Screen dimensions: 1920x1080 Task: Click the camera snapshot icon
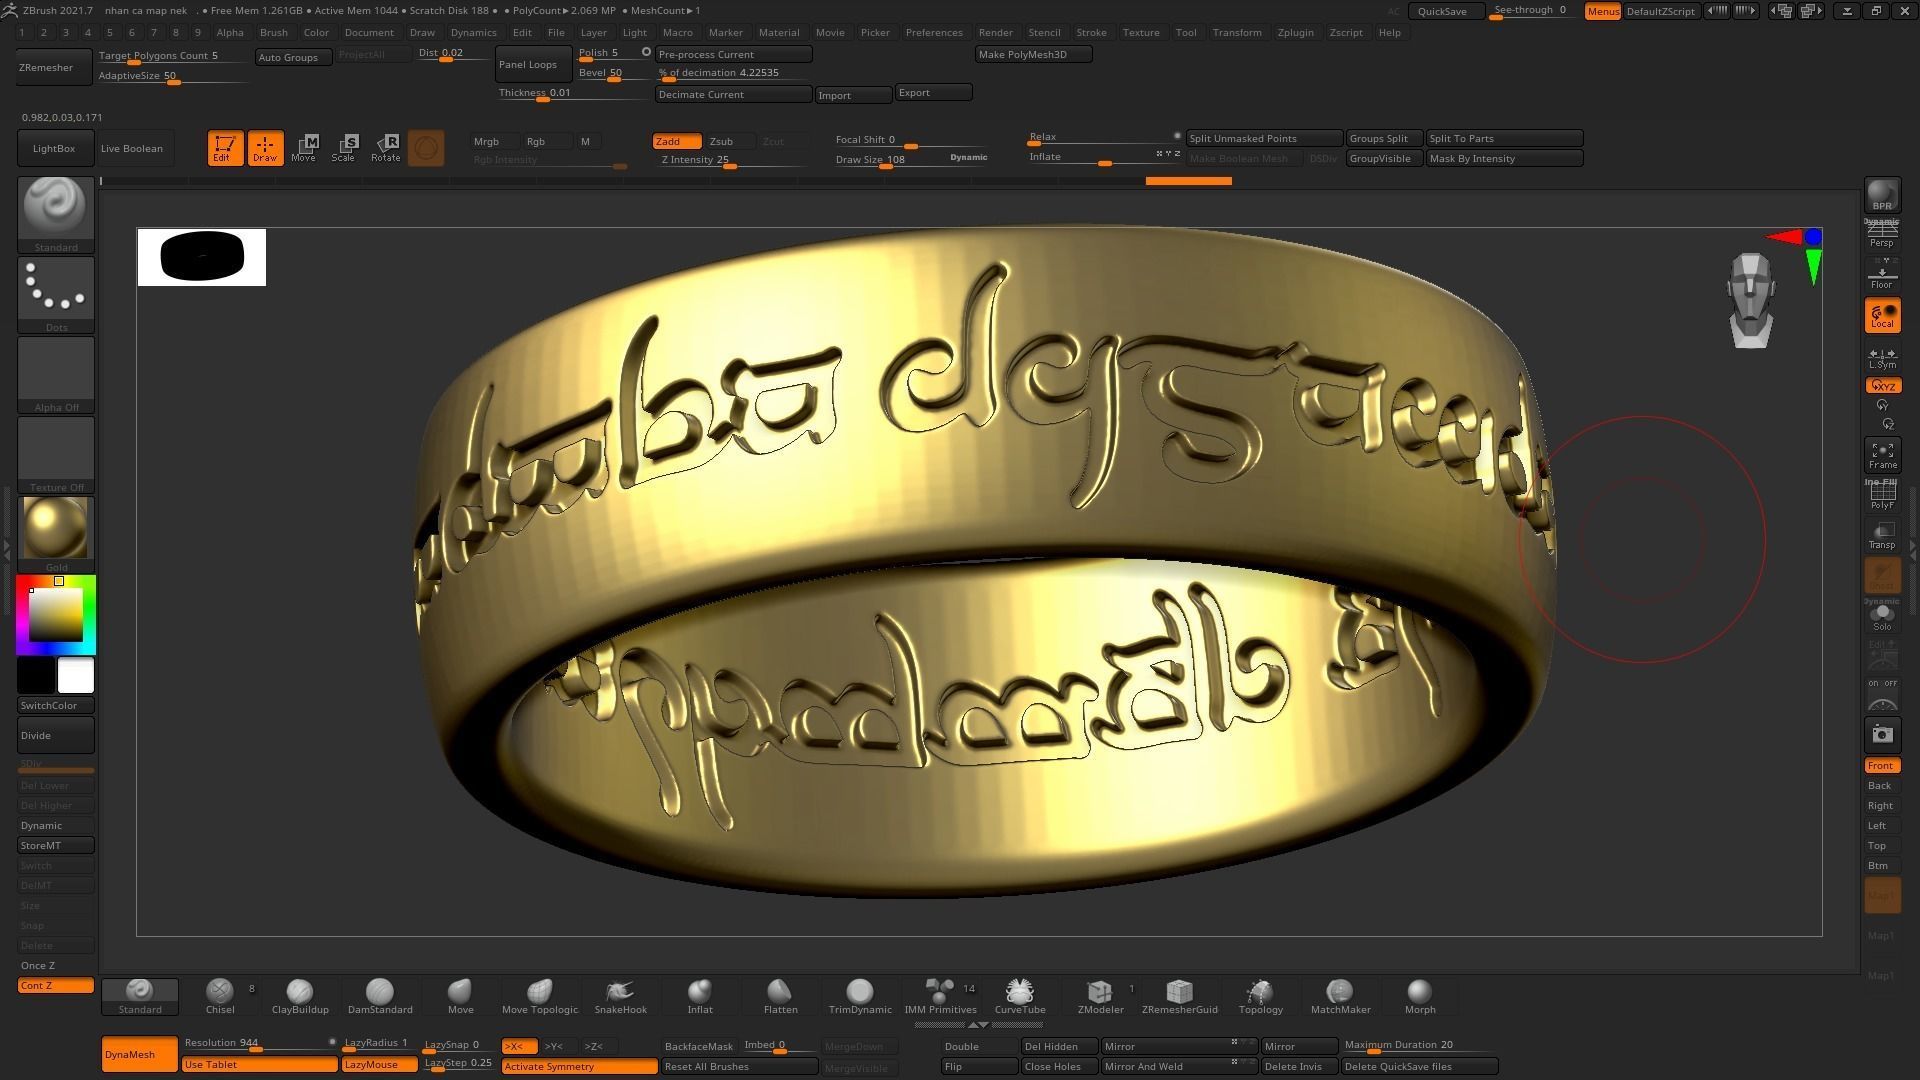click(1882, 735)
